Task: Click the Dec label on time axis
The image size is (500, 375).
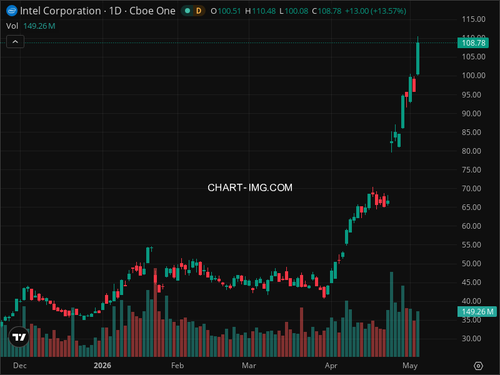Action: [x=20, y=366]
